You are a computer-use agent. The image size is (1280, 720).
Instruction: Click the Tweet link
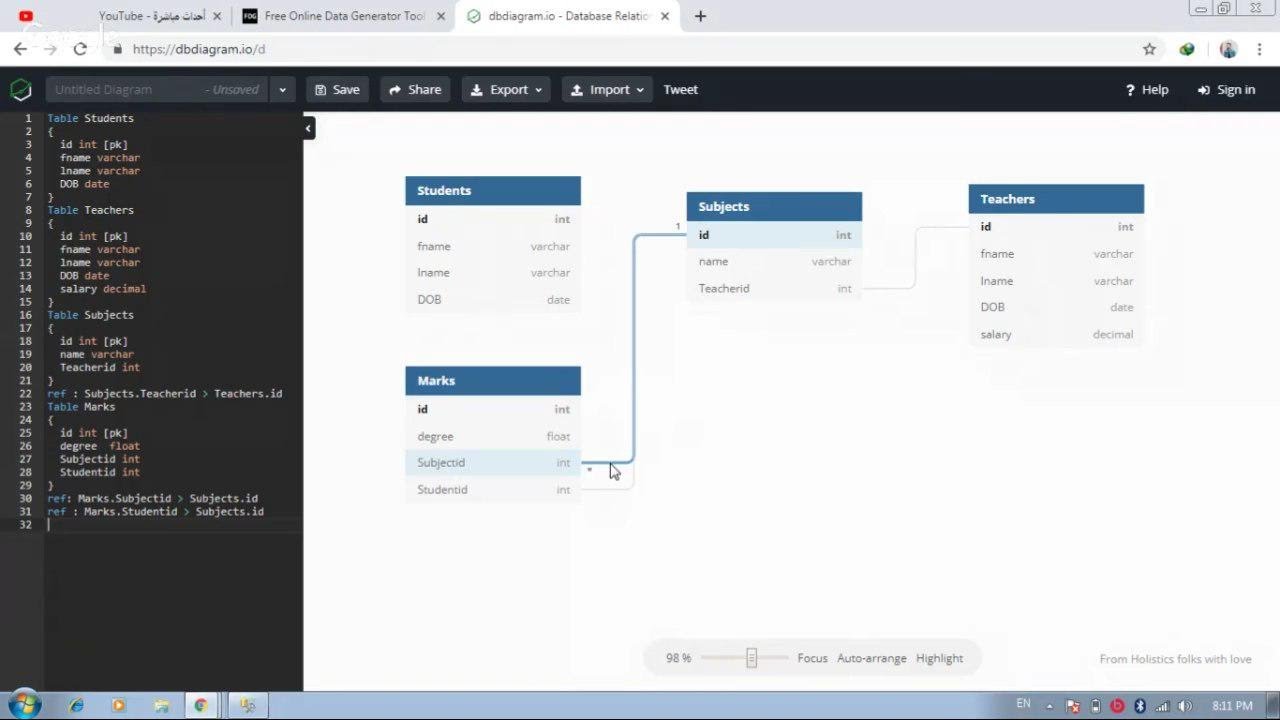click(681, 90)
